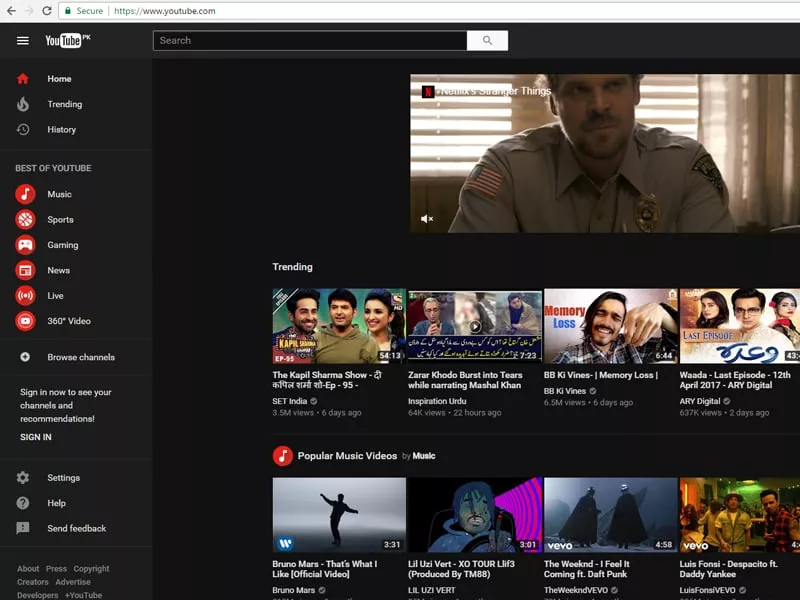Click the verified badge next to ARY Digital
This screenshot has height=600, width=800.
pos(727,401)
